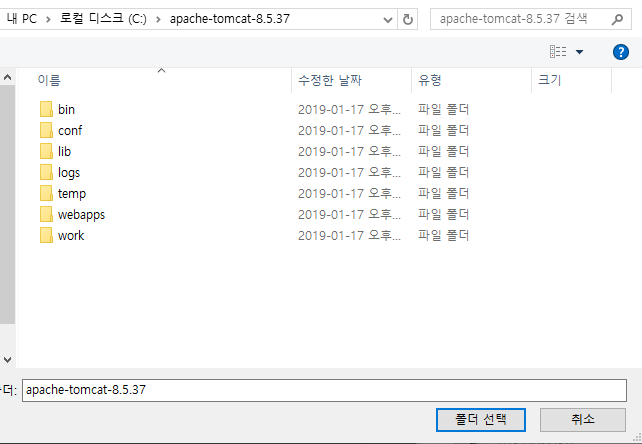Select the bin folder icon

tap(46, 109)
